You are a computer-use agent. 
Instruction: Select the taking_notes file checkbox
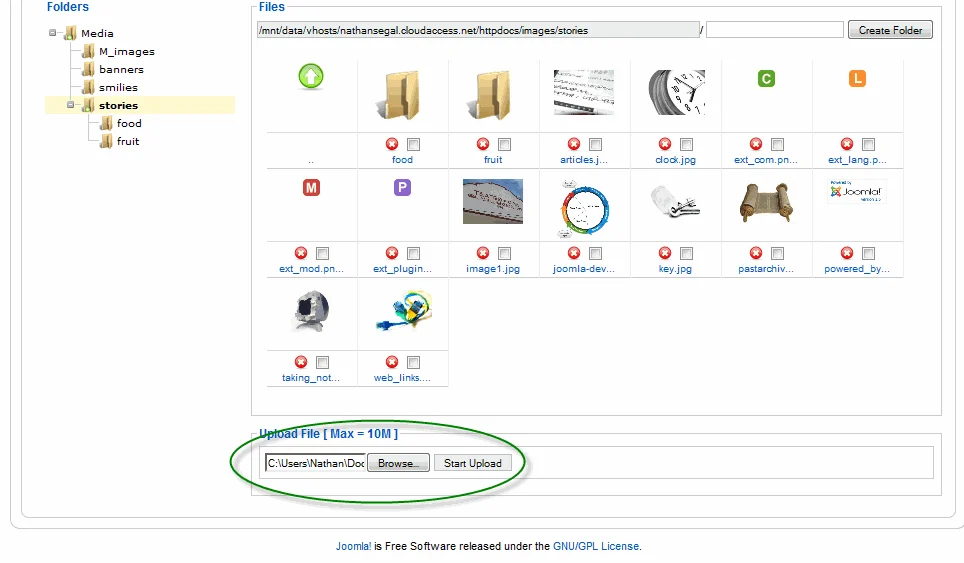pyautogui.click(x=322, y=362)
